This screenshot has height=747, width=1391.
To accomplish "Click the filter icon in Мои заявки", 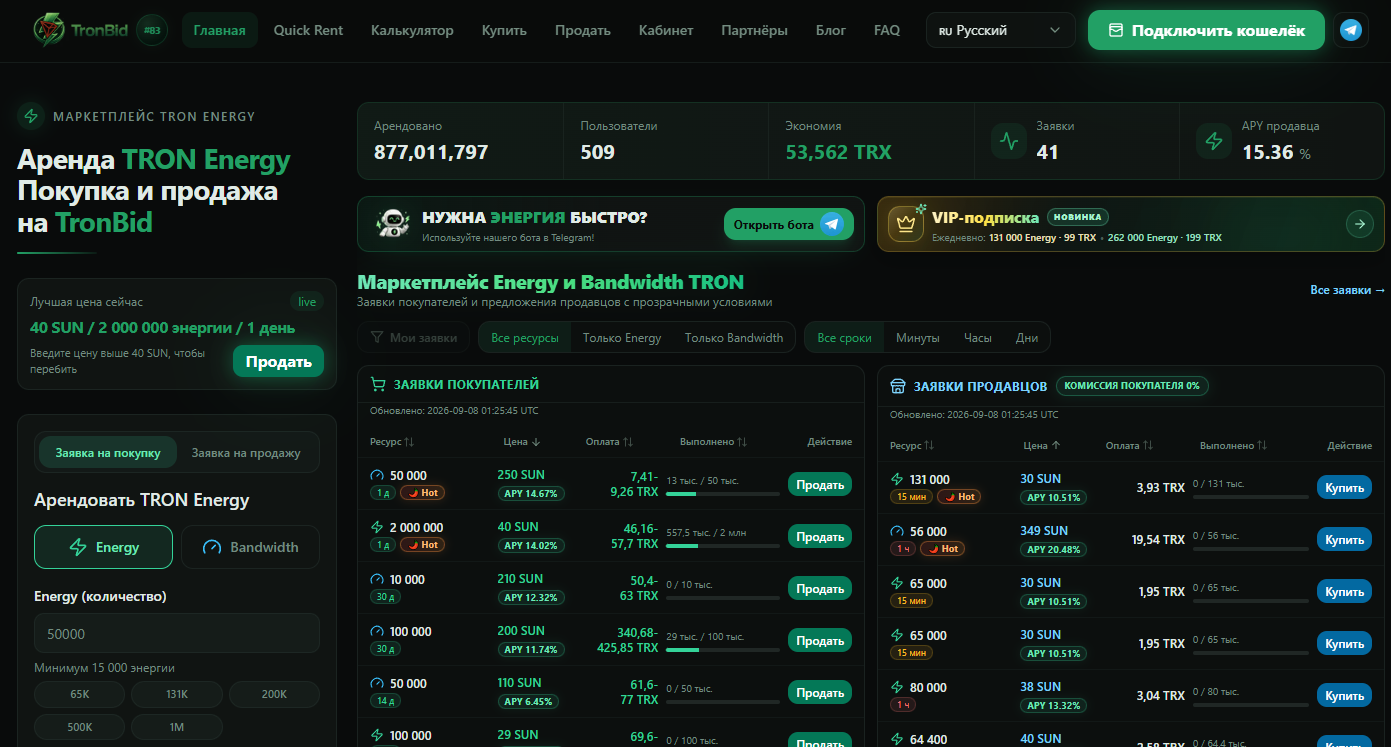I will (377, 337).
